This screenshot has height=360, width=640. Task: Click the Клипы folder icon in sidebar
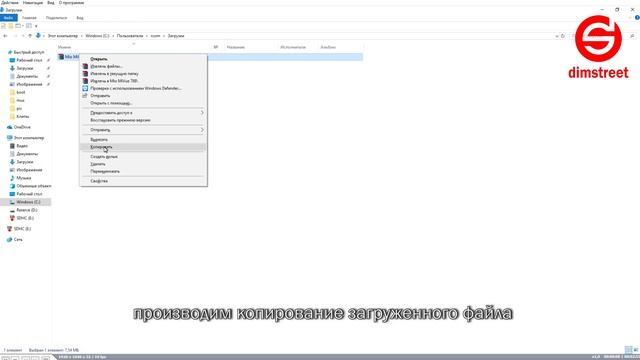(12, 116)
